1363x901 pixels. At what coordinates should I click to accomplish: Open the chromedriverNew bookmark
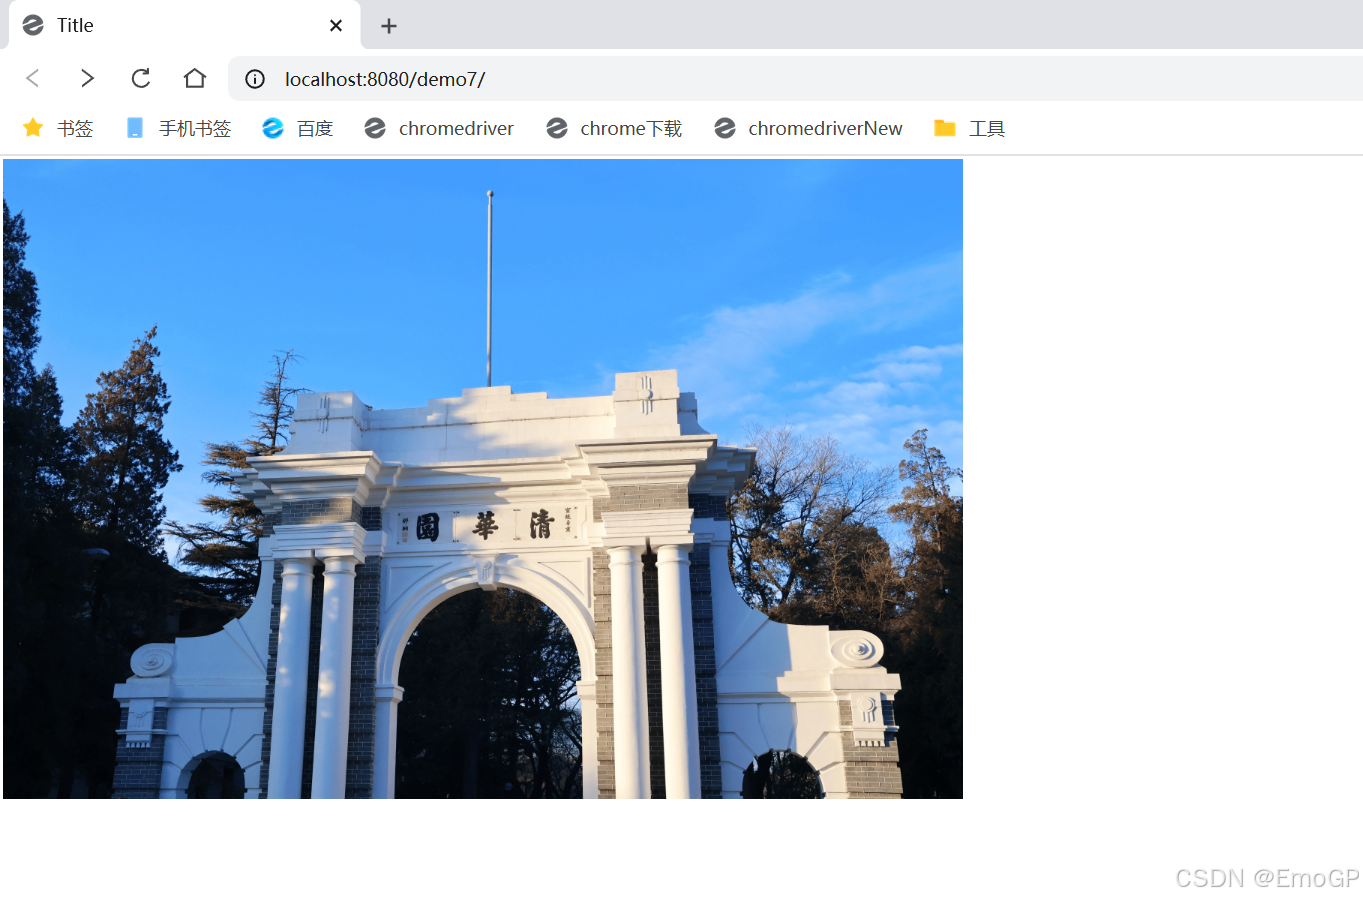(808, 128)
